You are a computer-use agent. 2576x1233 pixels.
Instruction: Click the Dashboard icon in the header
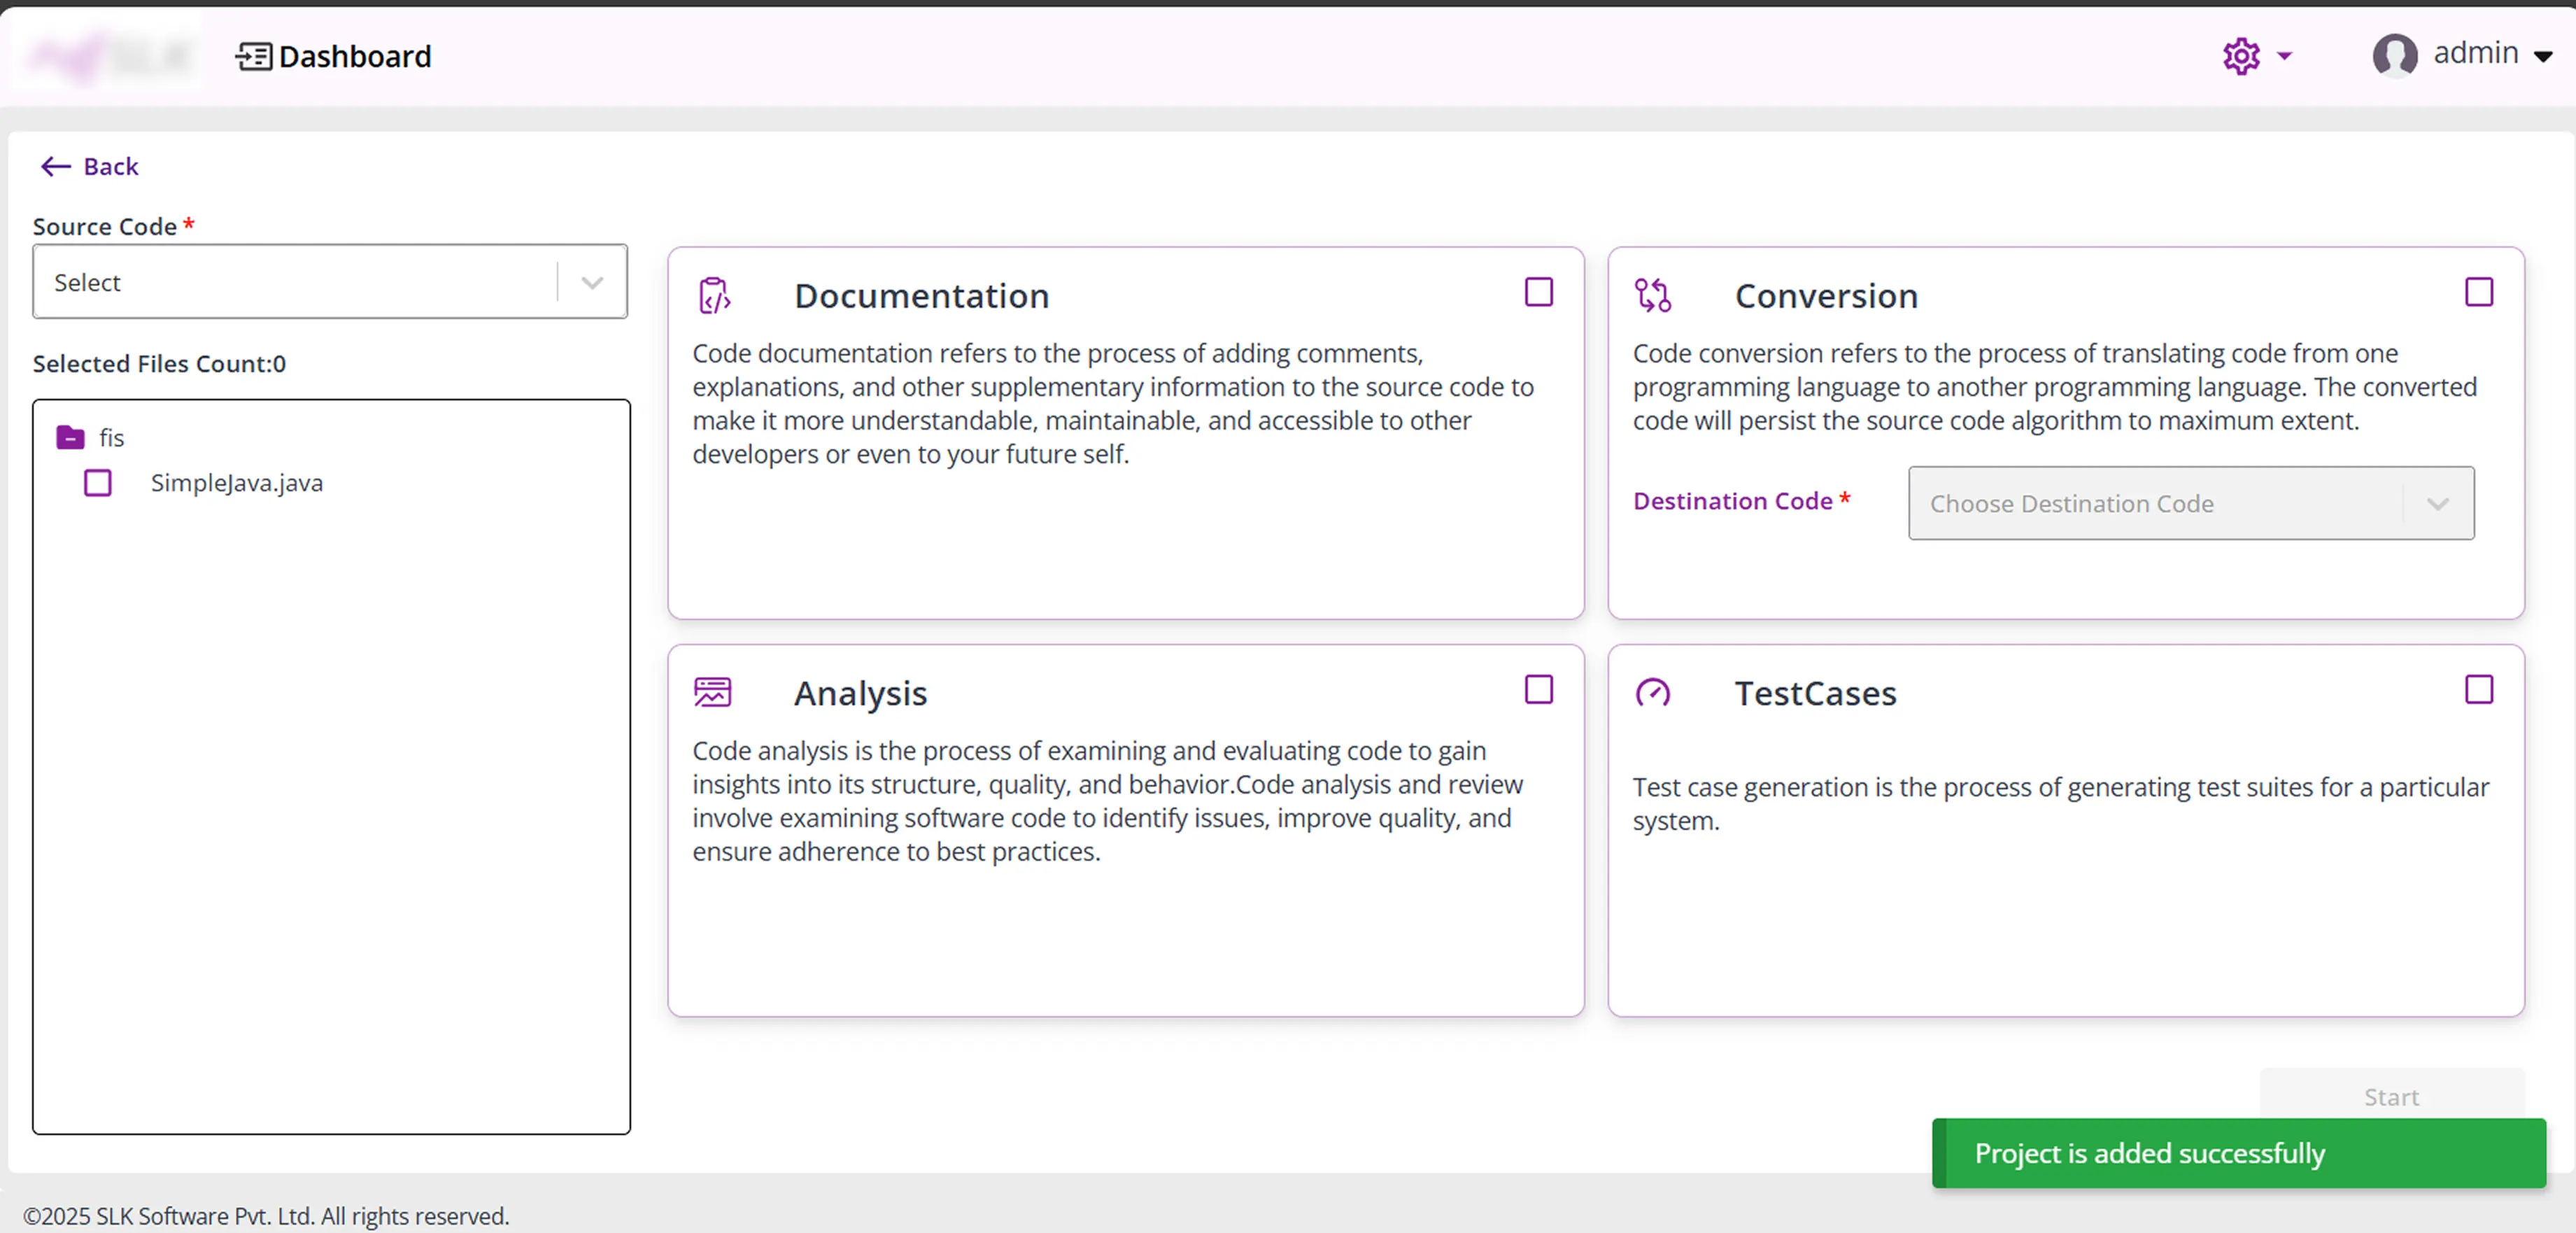253,56
